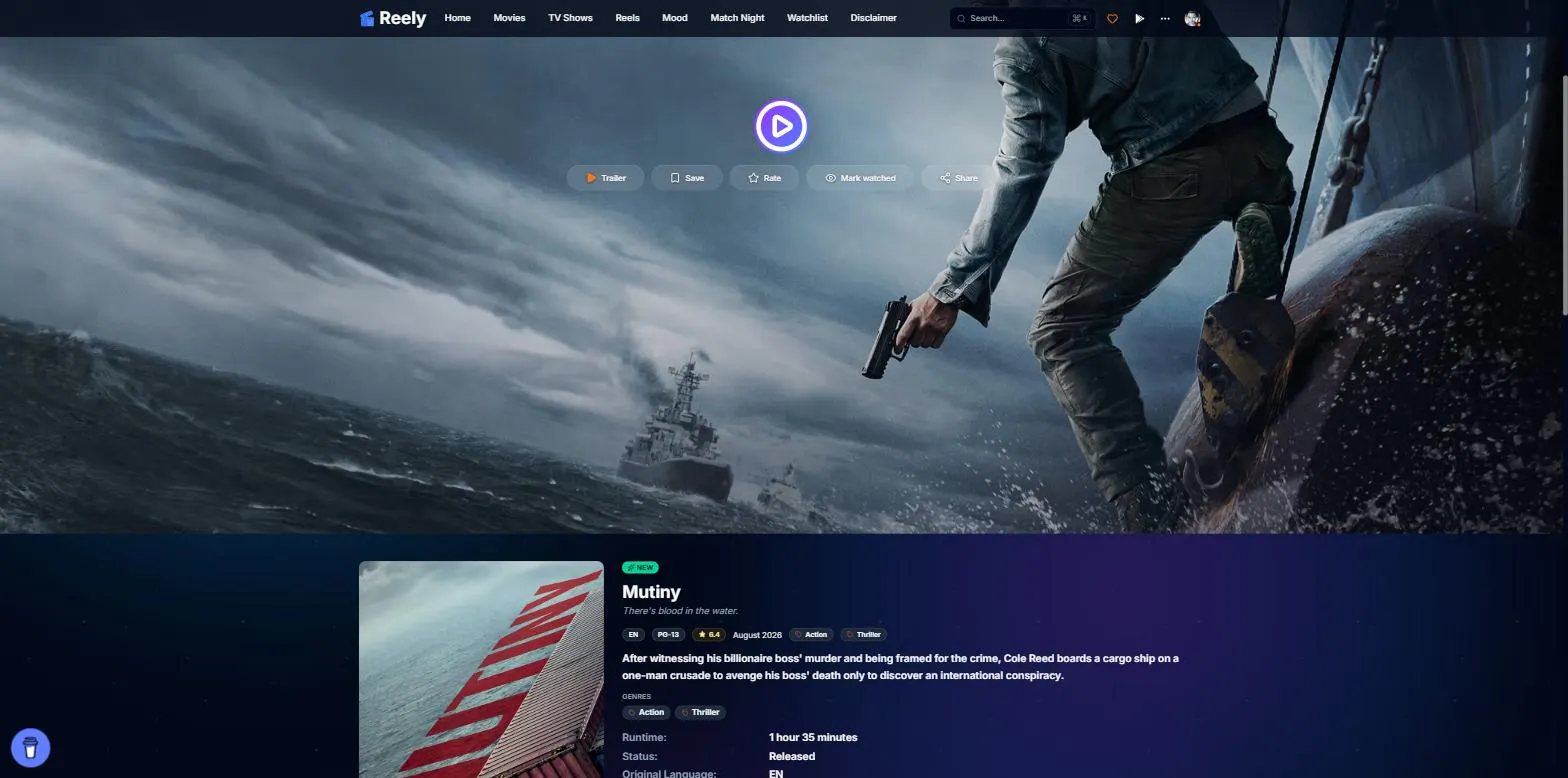Viewport: 1568px width, 778px height.
Task: Click the 1 hour 35 minutes runtime value
Action: click(x=813, y=737)
